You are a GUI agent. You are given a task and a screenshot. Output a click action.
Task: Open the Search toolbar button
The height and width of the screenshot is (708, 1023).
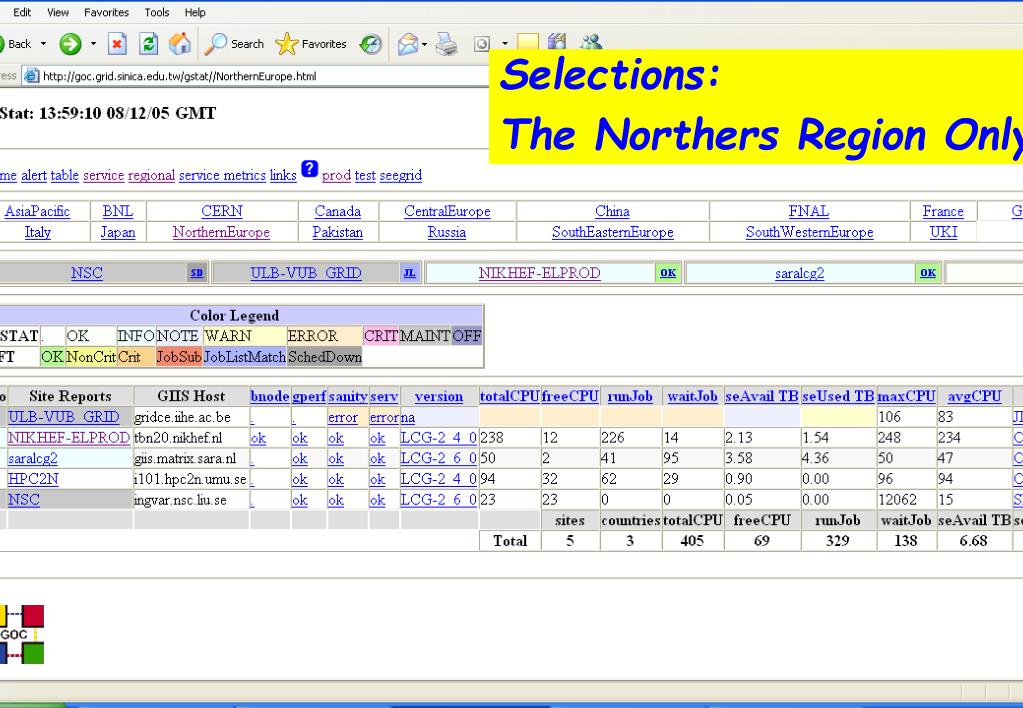pos(234,44)
